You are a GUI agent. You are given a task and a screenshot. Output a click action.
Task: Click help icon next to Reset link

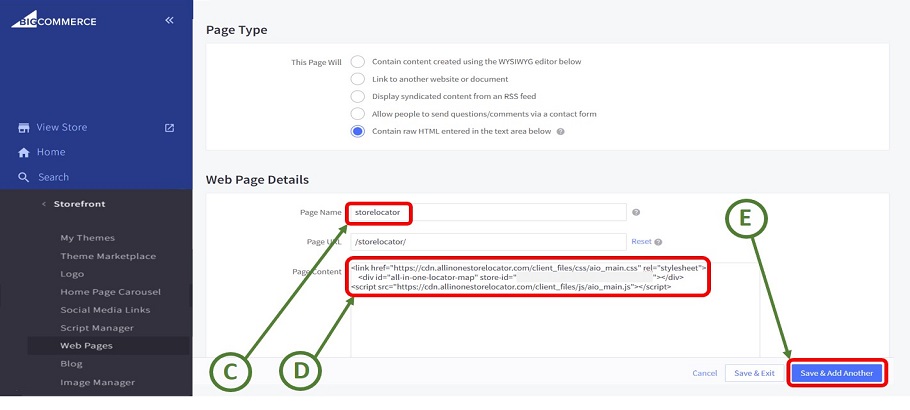[x=658, y=242]
